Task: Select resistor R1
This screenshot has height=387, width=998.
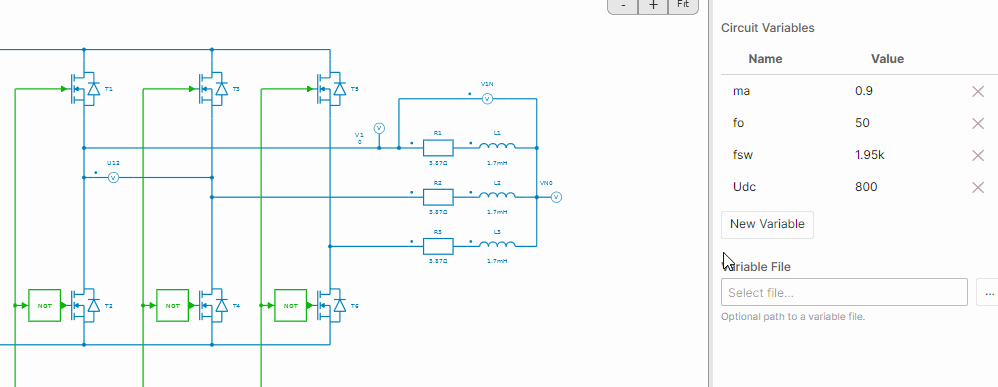Action: tap(438, 148)
